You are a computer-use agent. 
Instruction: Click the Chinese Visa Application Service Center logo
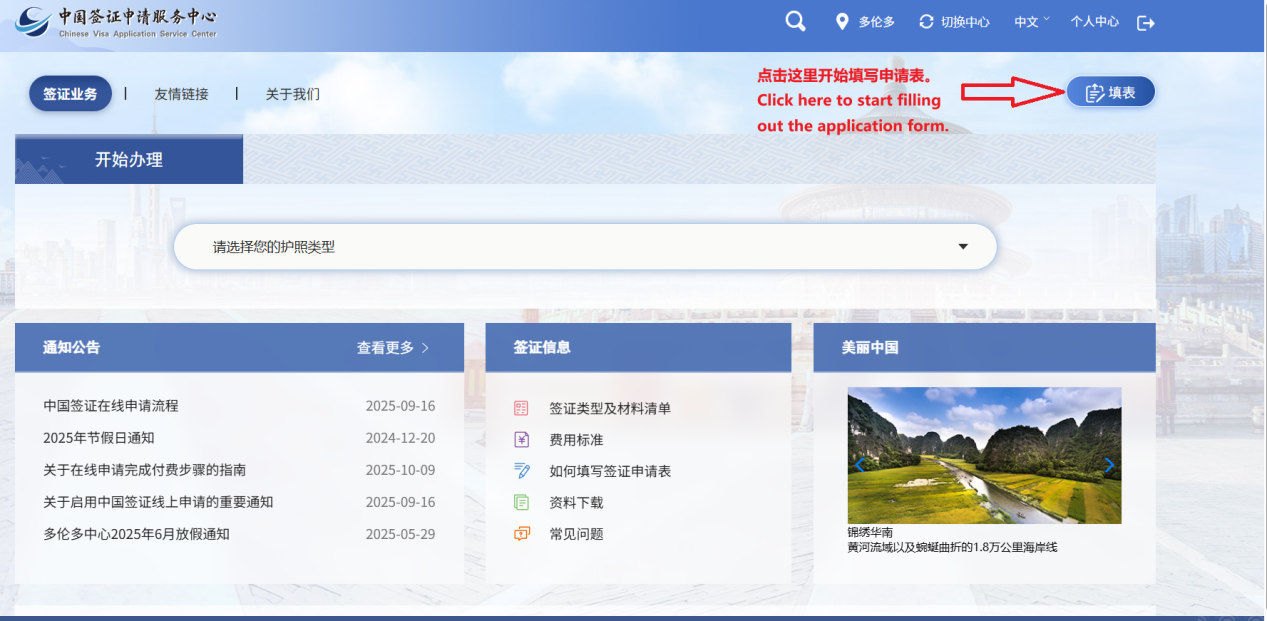(x=117, y=21)
